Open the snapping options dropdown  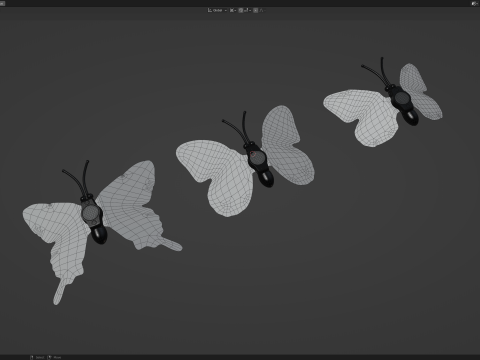pos(247,10)
